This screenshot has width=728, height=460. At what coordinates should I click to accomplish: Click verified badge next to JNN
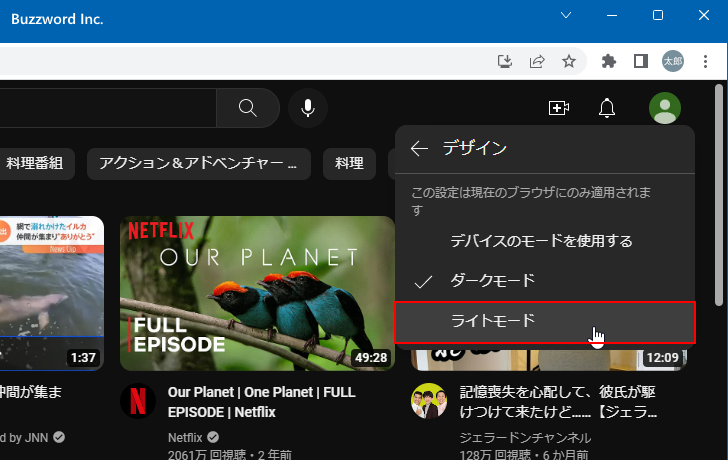tap(59, 437)
